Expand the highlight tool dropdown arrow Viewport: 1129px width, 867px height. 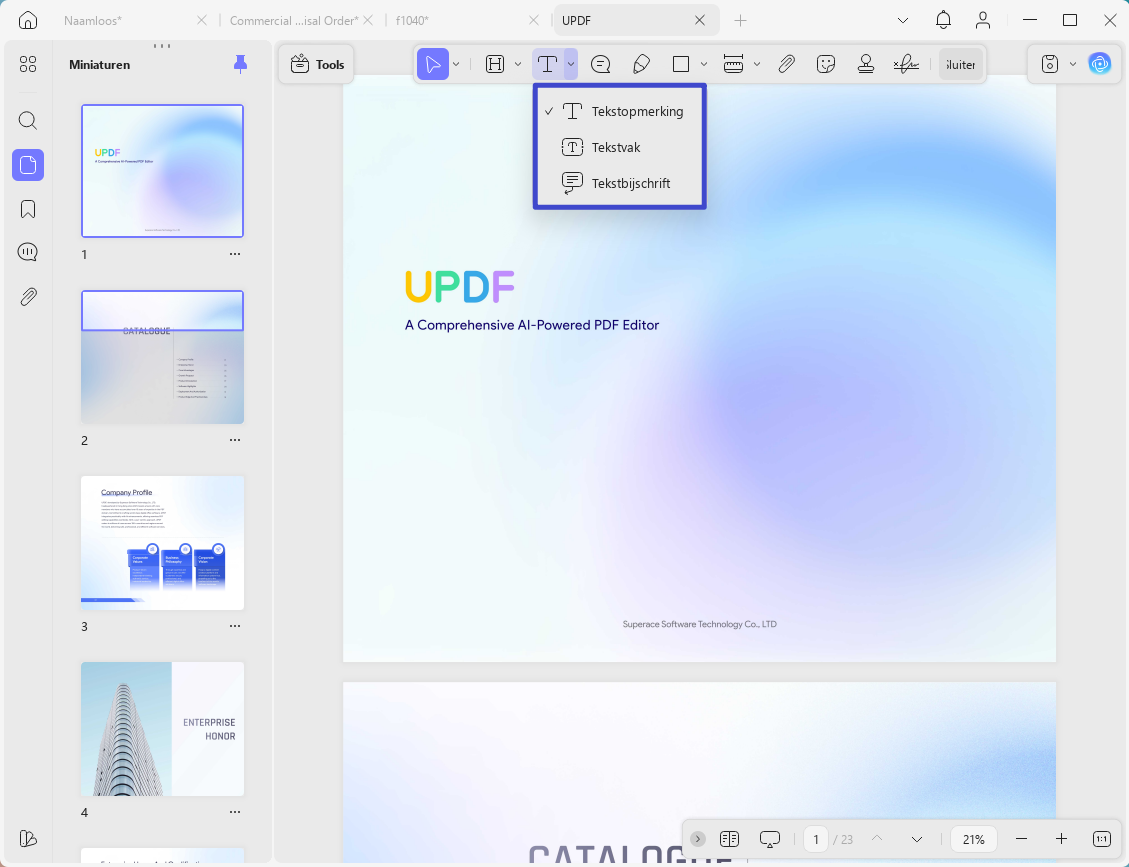pos(518,64)
